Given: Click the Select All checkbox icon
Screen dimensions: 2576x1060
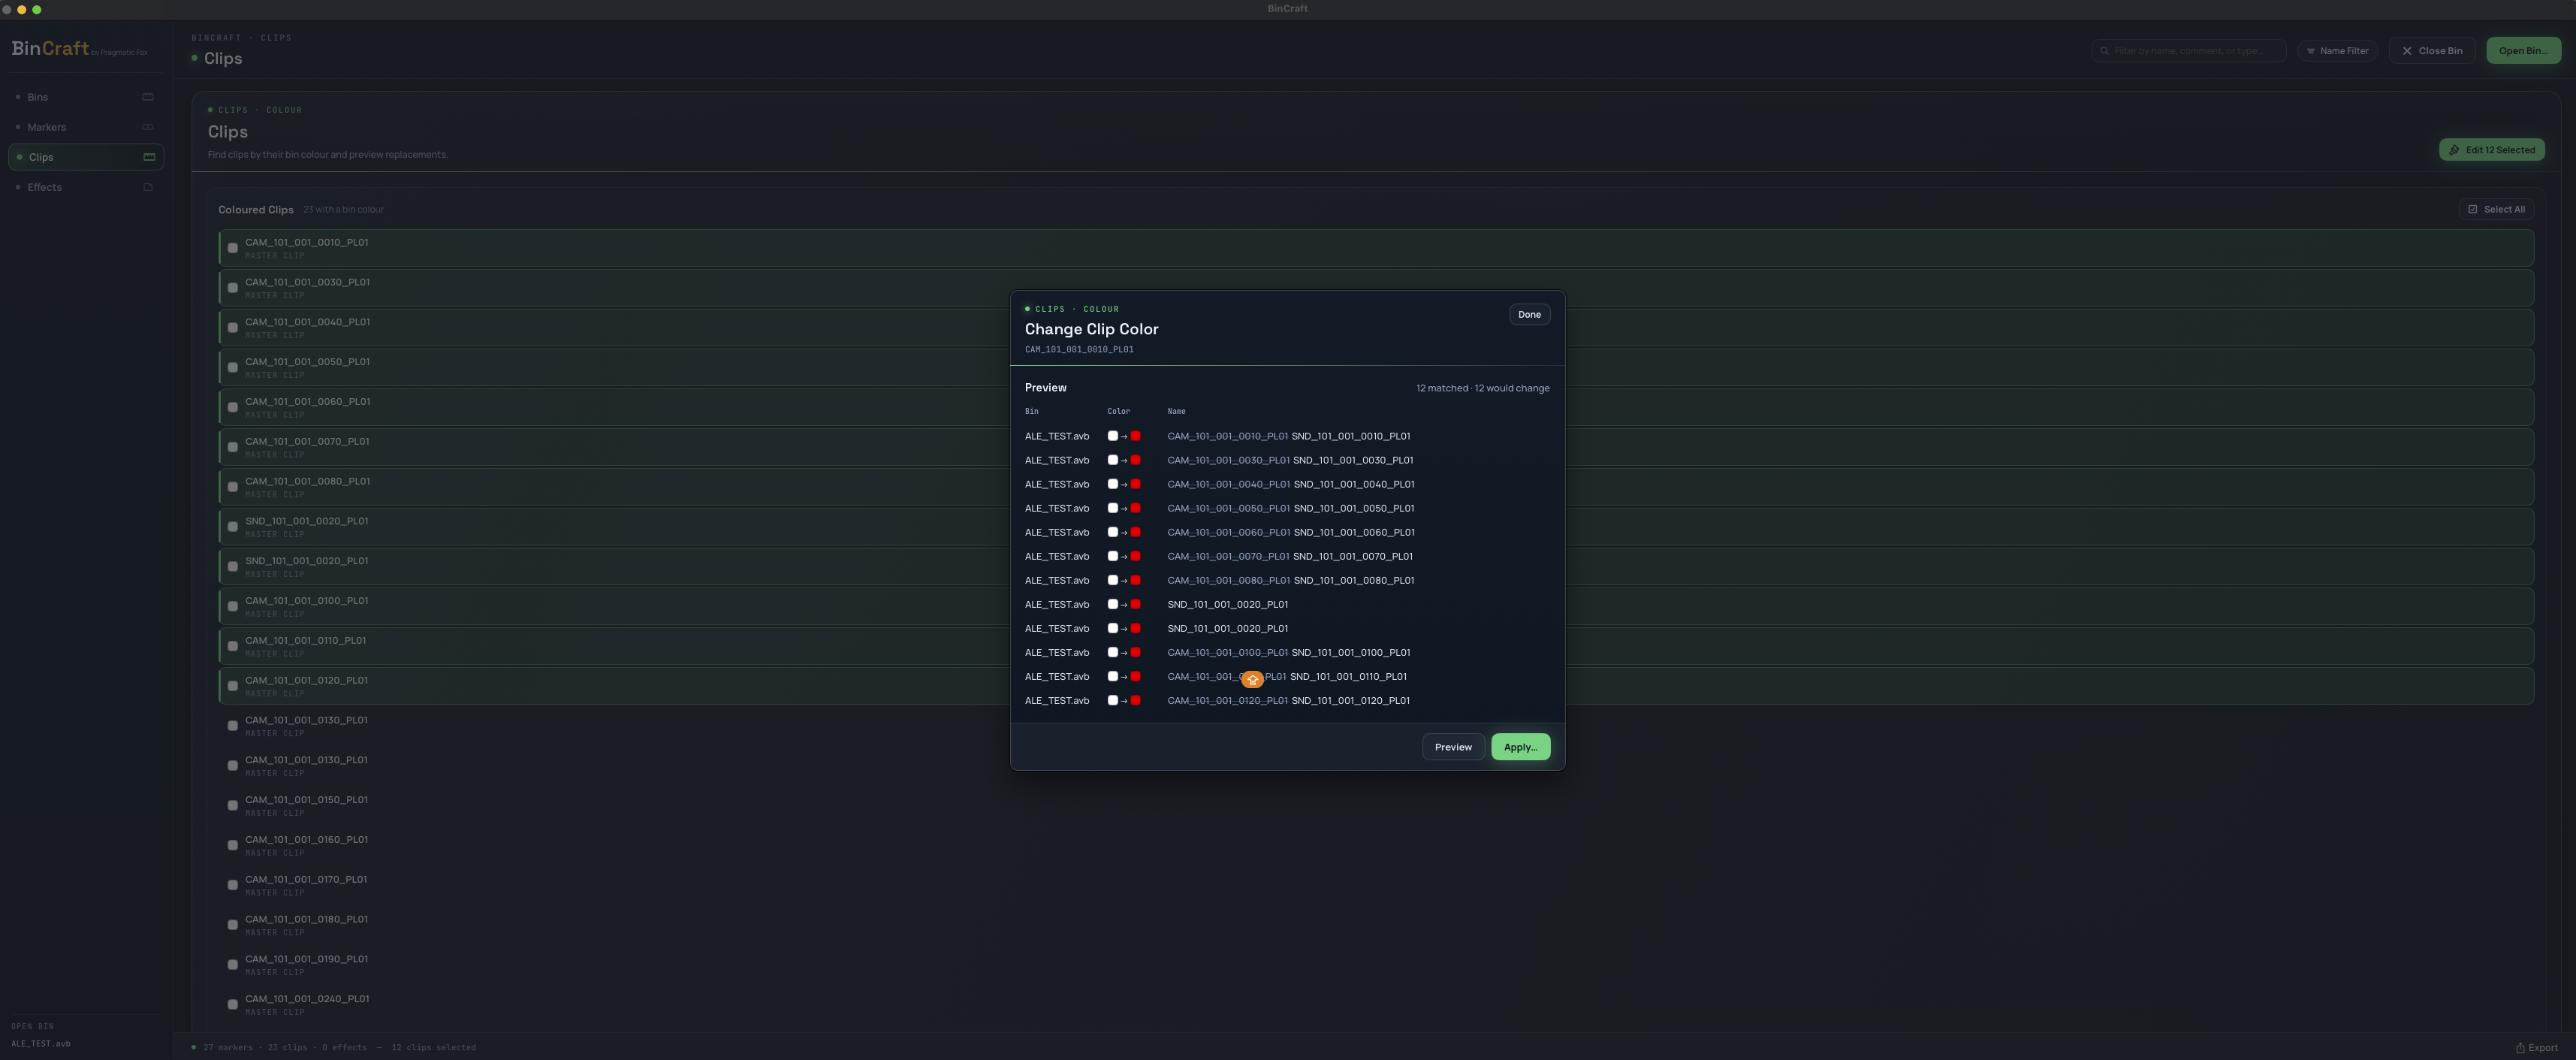Looking at the screenshot, I should (x=2473, y=209).
